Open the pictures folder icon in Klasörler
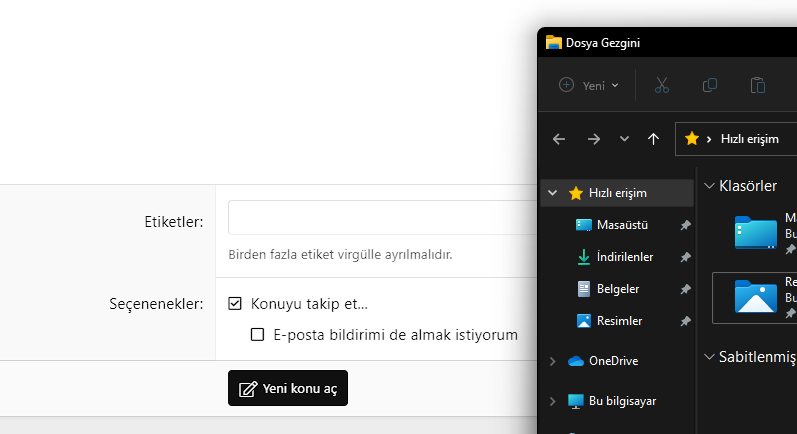Screen dimensions: 797x434 coord(755,297)
